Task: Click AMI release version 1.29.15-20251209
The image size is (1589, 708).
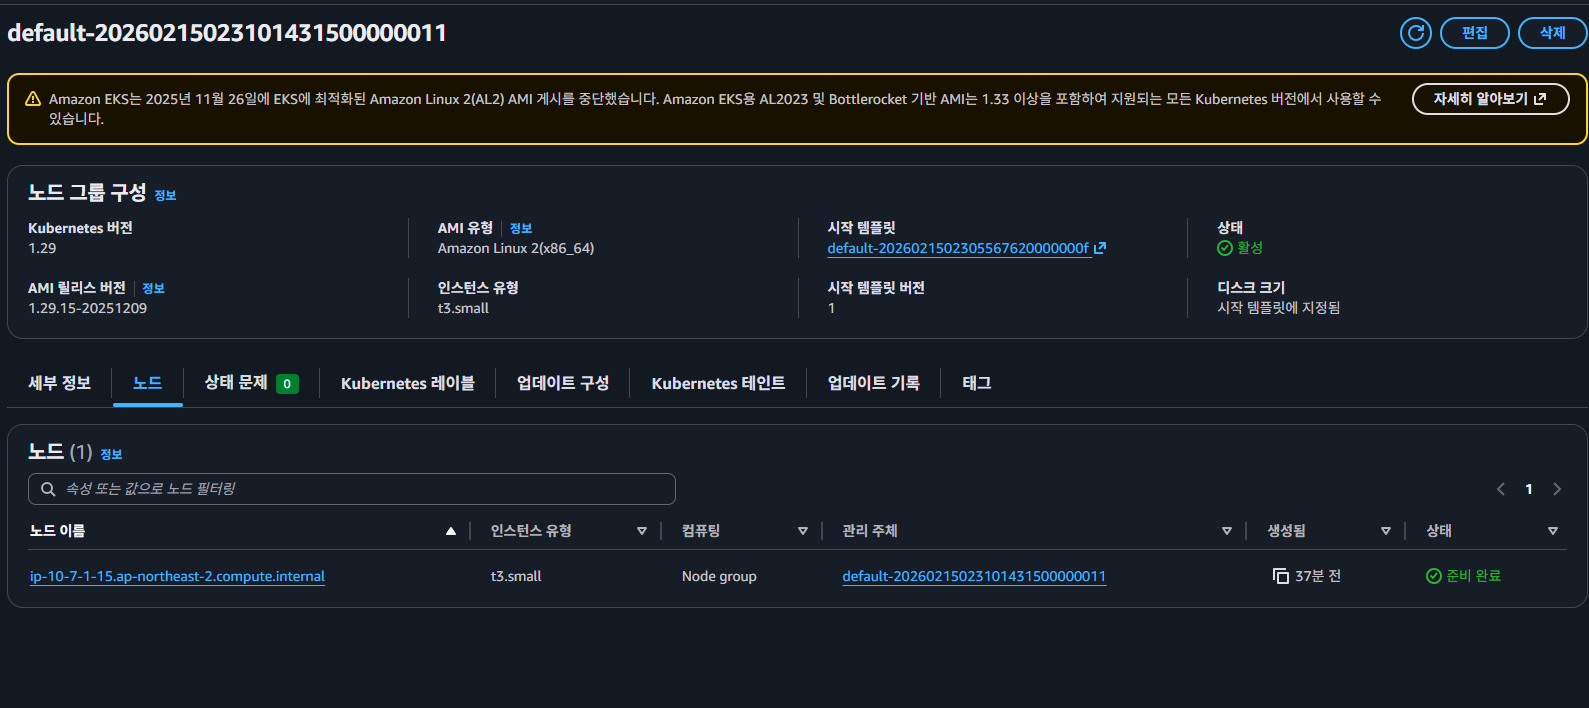Action: click(x=87, y=308)
